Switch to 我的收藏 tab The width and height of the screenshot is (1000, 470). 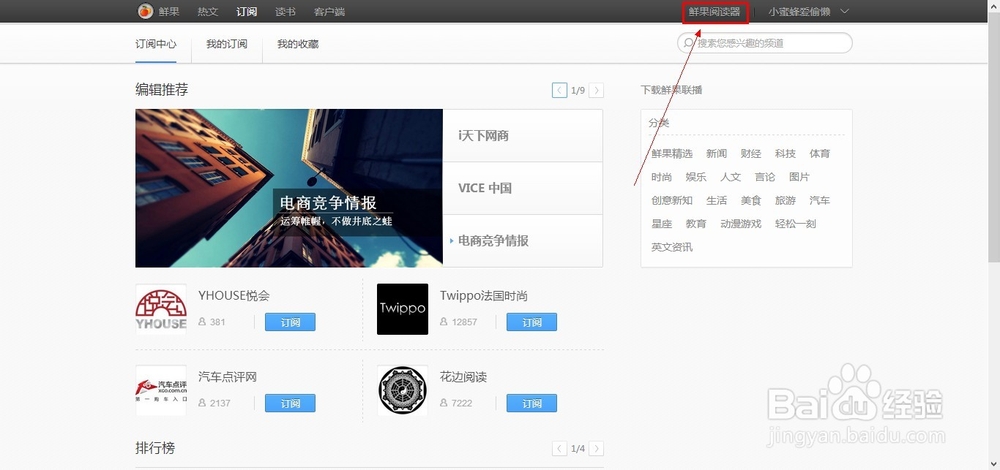298,44
